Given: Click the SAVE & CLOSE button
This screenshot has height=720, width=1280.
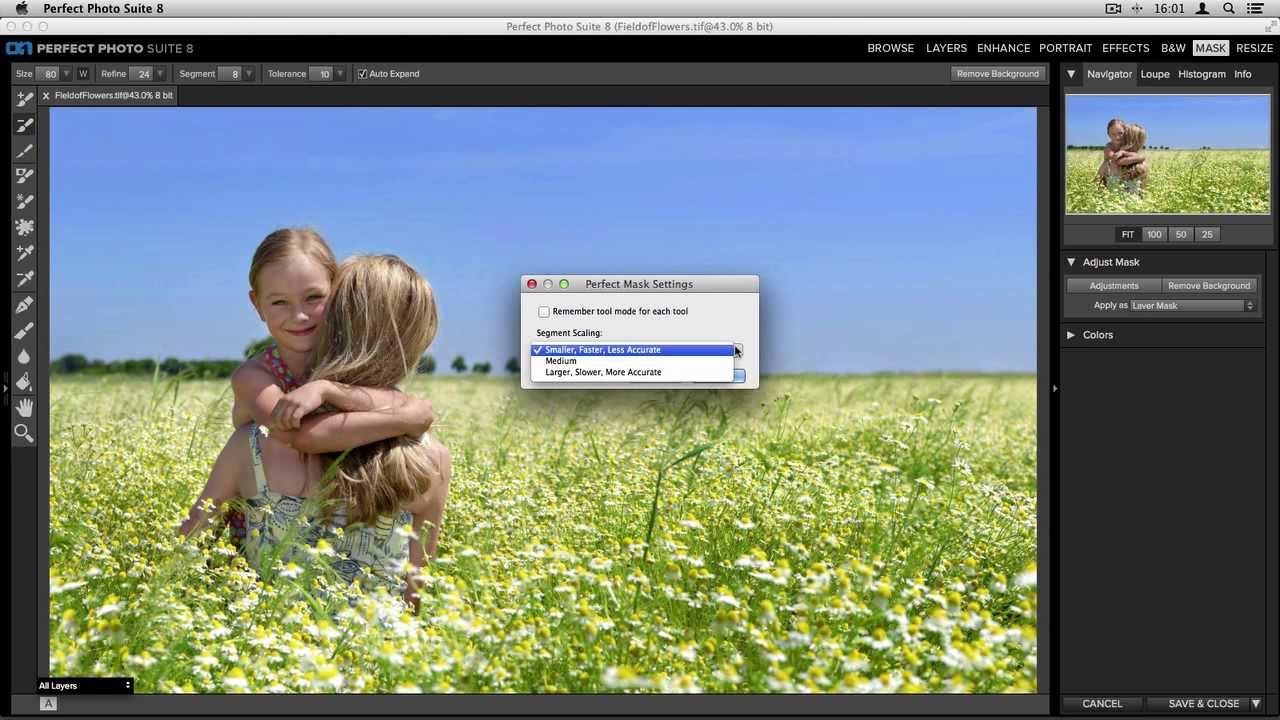Looking at the screenshot, I should [1204, 704].
